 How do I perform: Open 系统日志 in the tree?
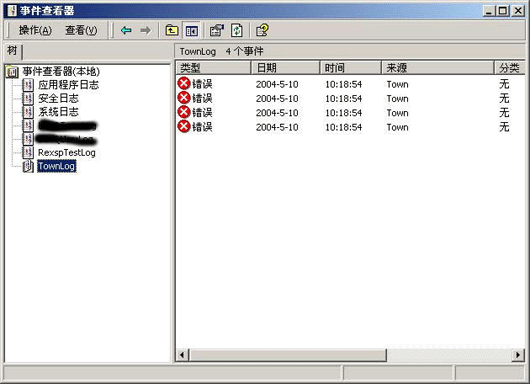pyautogui.click(x=58, y=112)
